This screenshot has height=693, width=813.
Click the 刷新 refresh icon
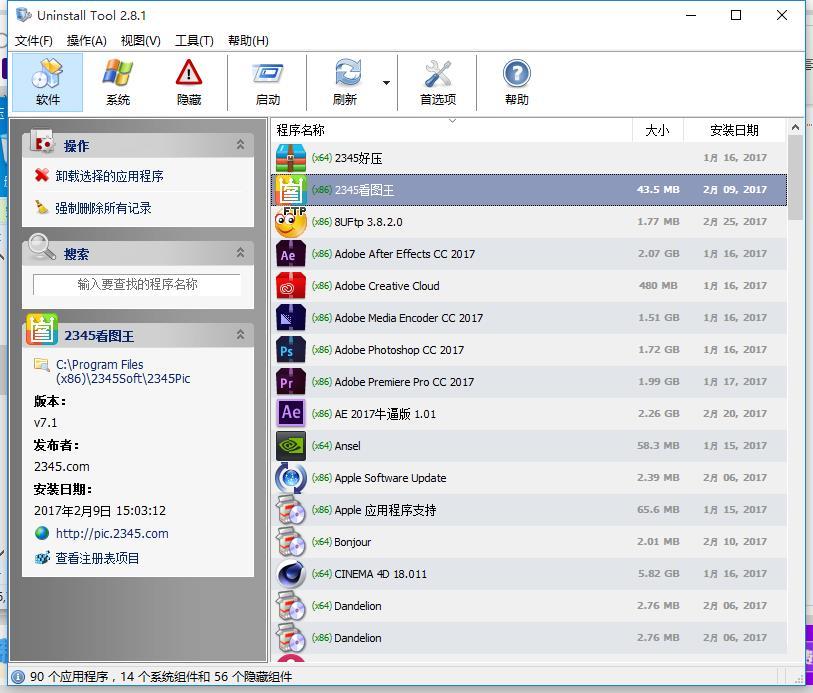344,82
